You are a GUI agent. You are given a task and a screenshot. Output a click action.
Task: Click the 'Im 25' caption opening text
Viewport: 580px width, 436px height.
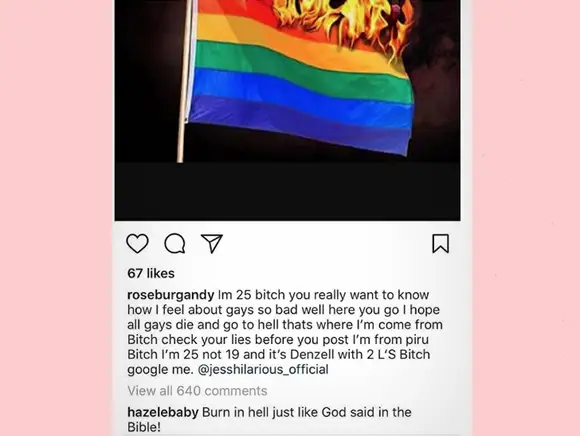tap(235, 295)
